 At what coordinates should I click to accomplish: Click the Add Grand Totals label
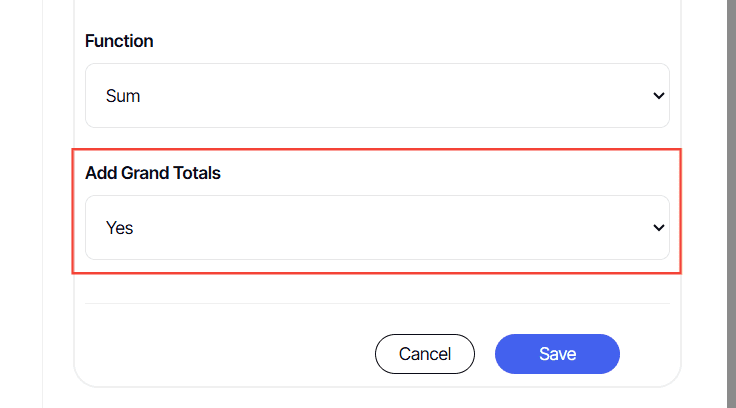pyautogui.click(x=153, y=173)
